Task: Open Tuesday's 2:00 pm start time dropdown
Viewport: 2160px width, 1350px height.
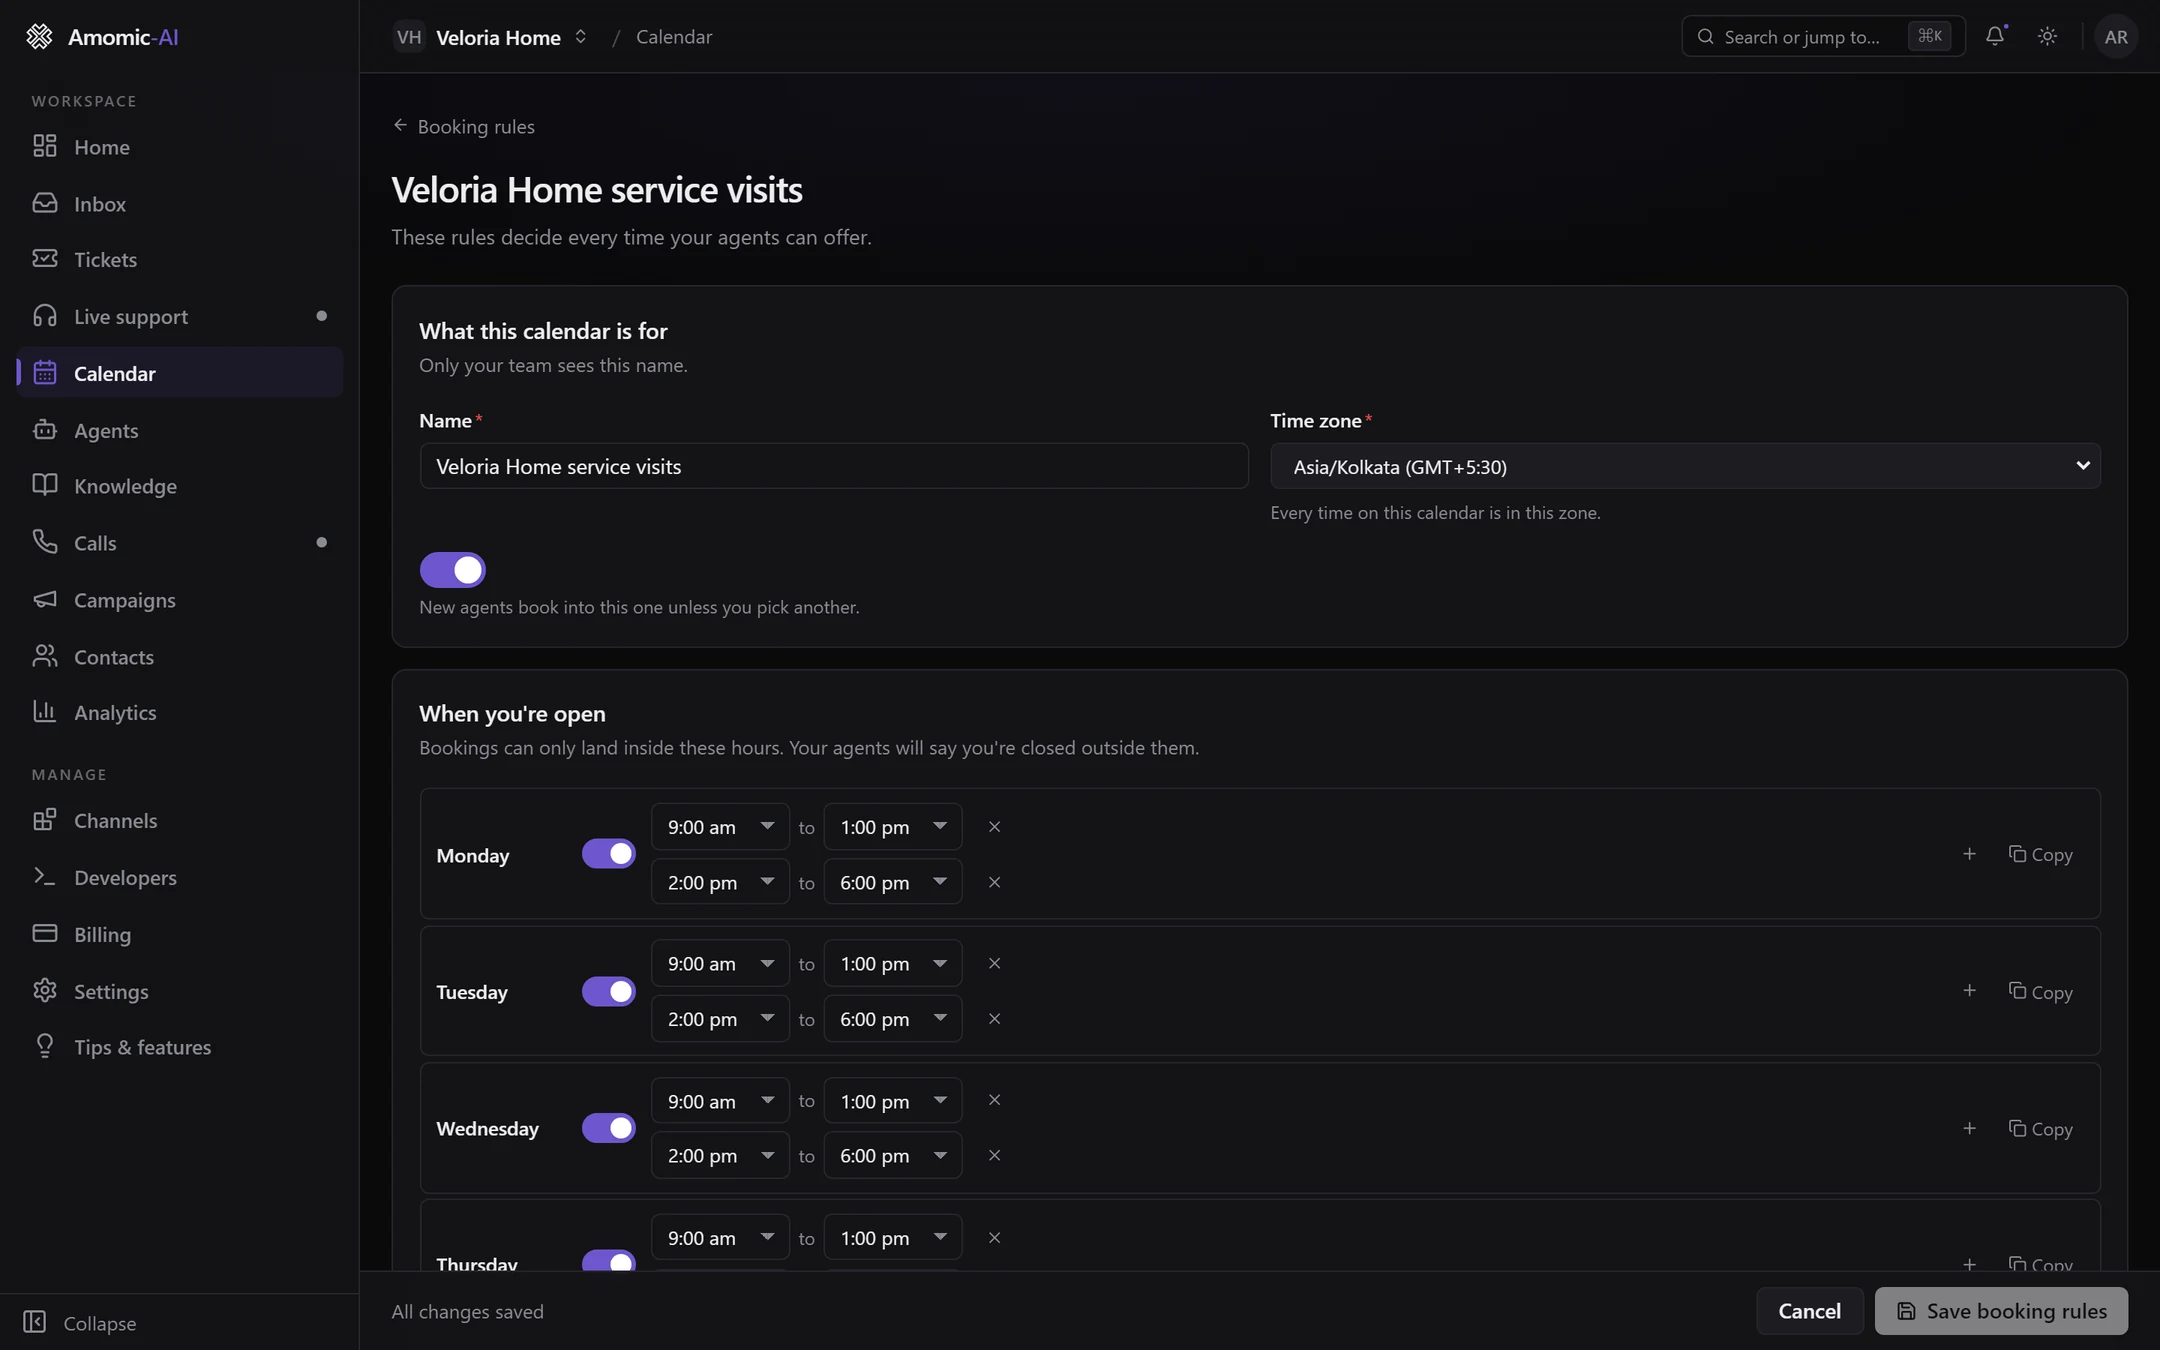Action: [x=720, y=1019]
